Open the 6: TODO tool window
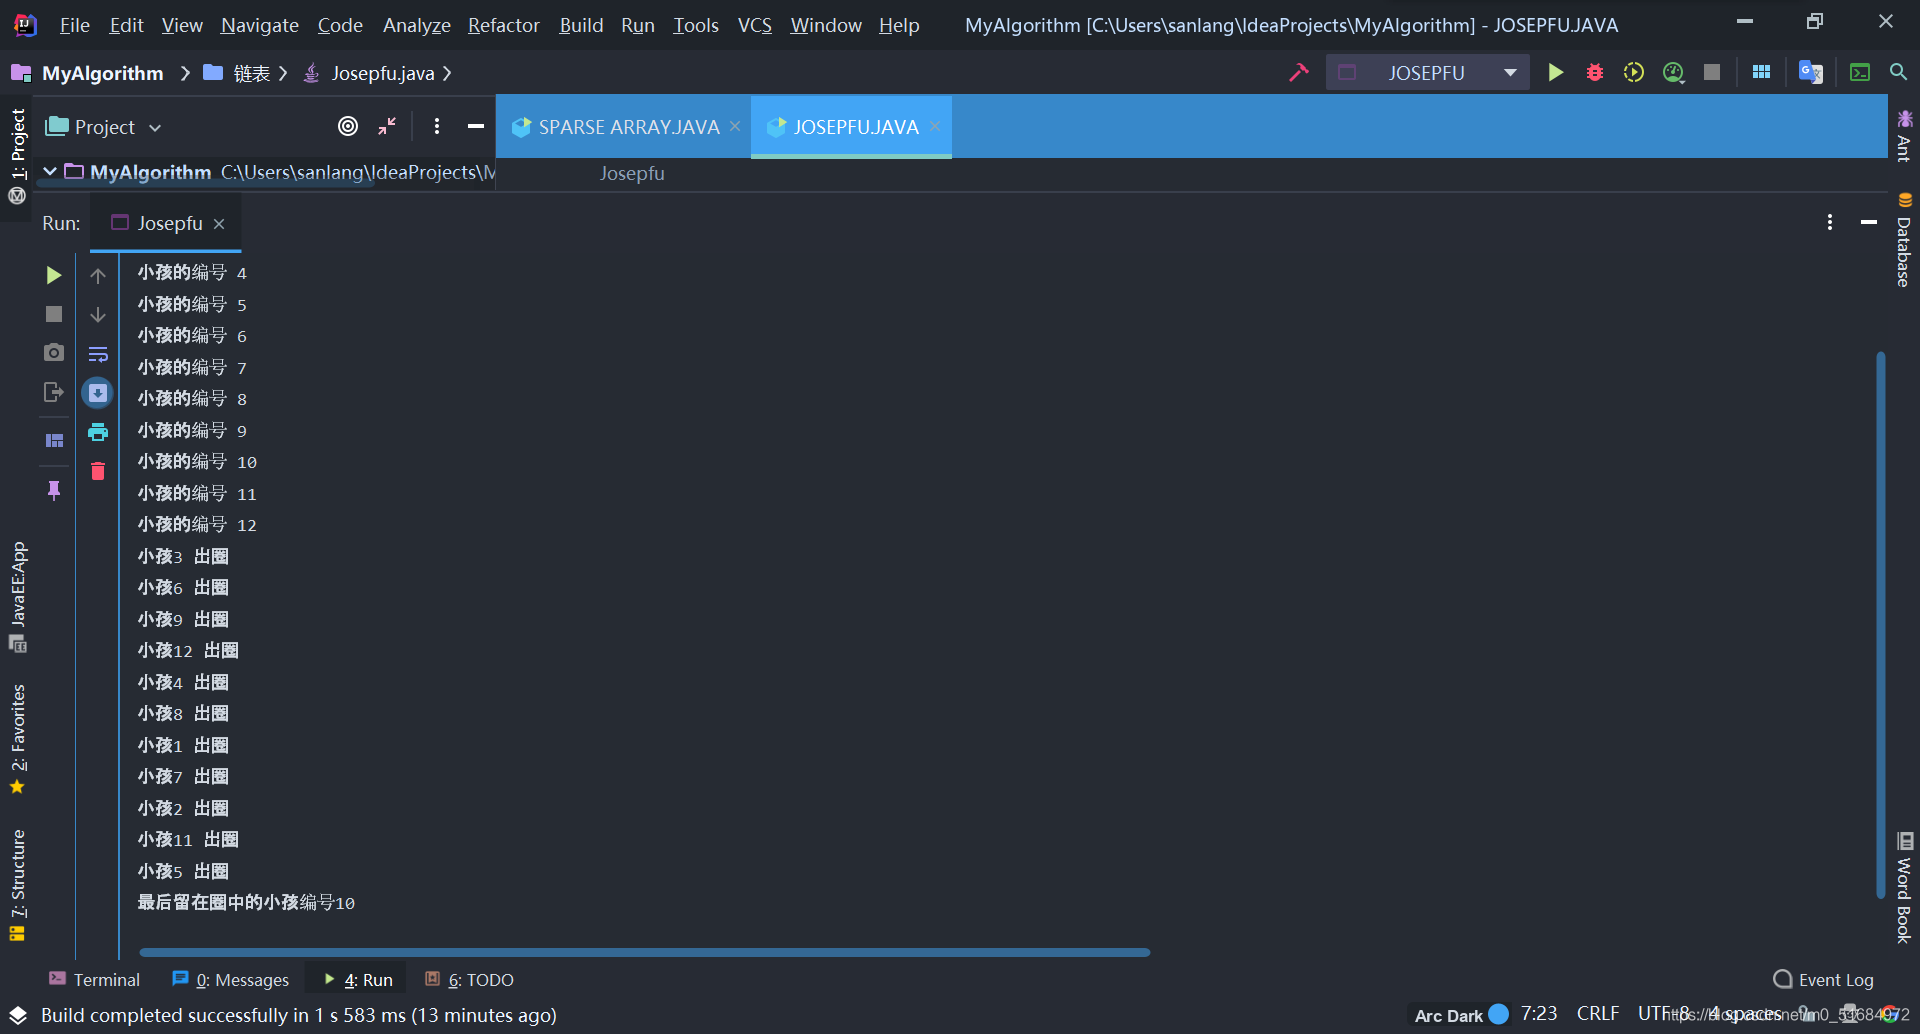 [469, 980]
